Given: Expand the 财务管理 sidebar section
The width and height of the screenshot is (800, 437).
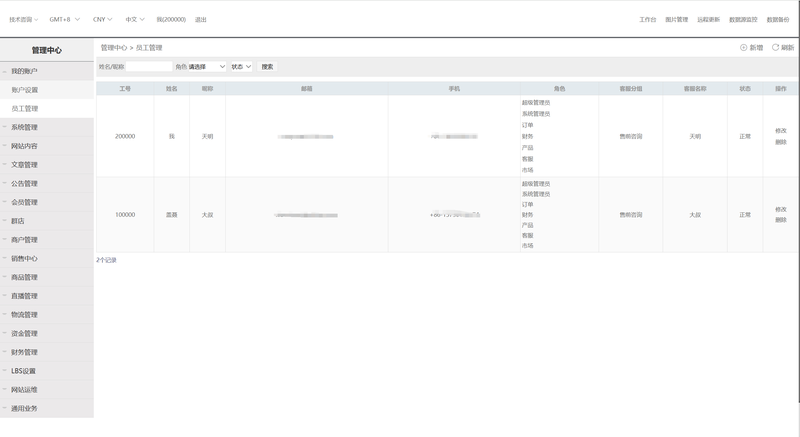Looking at the screenshot, I should point(47,352).
